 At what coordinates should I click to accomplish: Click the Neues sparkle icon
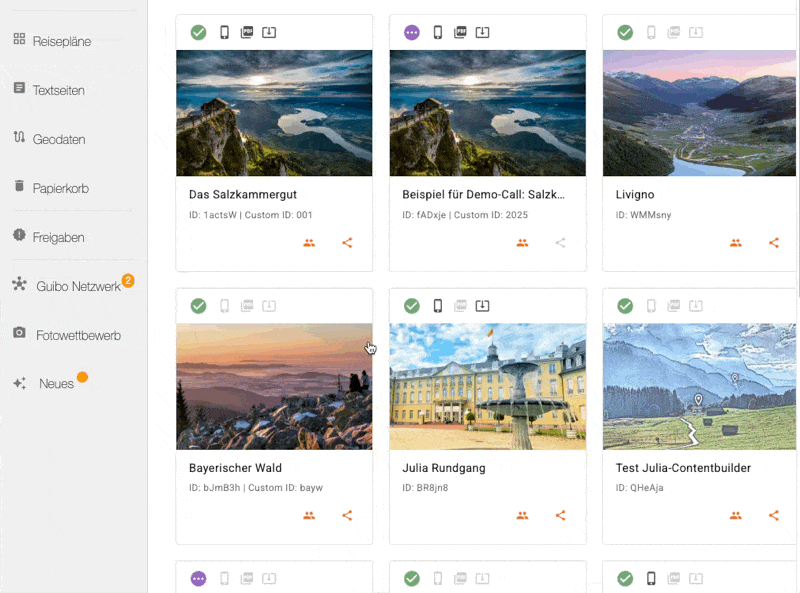(19, 383)
